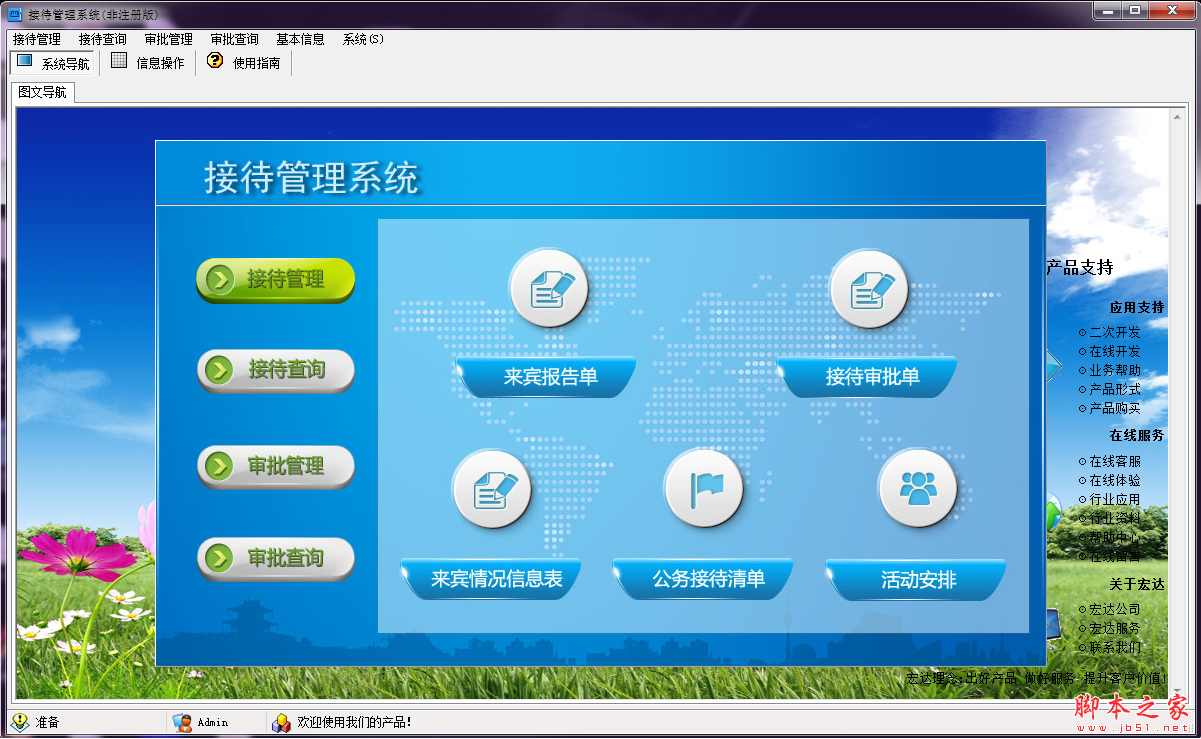Click the 公务接待清单 flag icon
The width and height of the screenshot is (1201, 739).
pos(703,488)
